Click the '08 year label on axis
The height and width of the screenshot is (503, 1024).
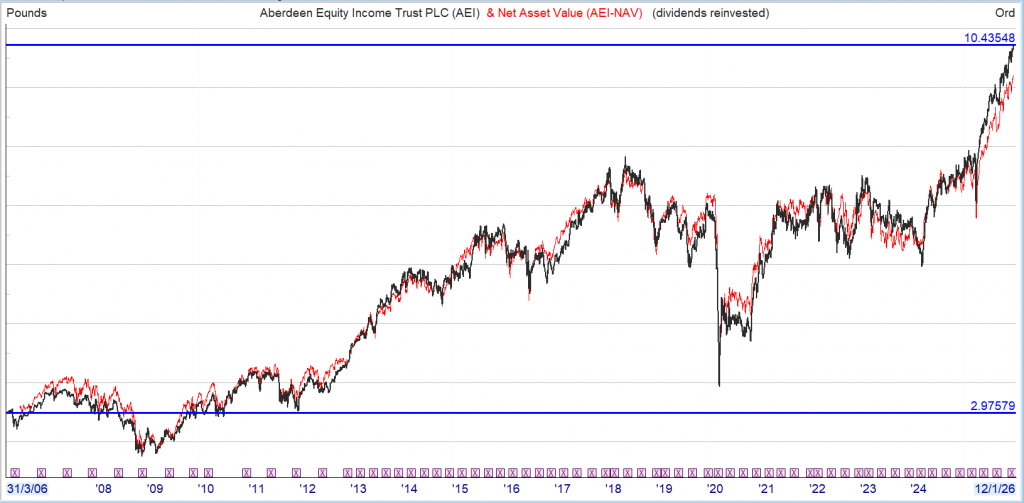[102, 489]
